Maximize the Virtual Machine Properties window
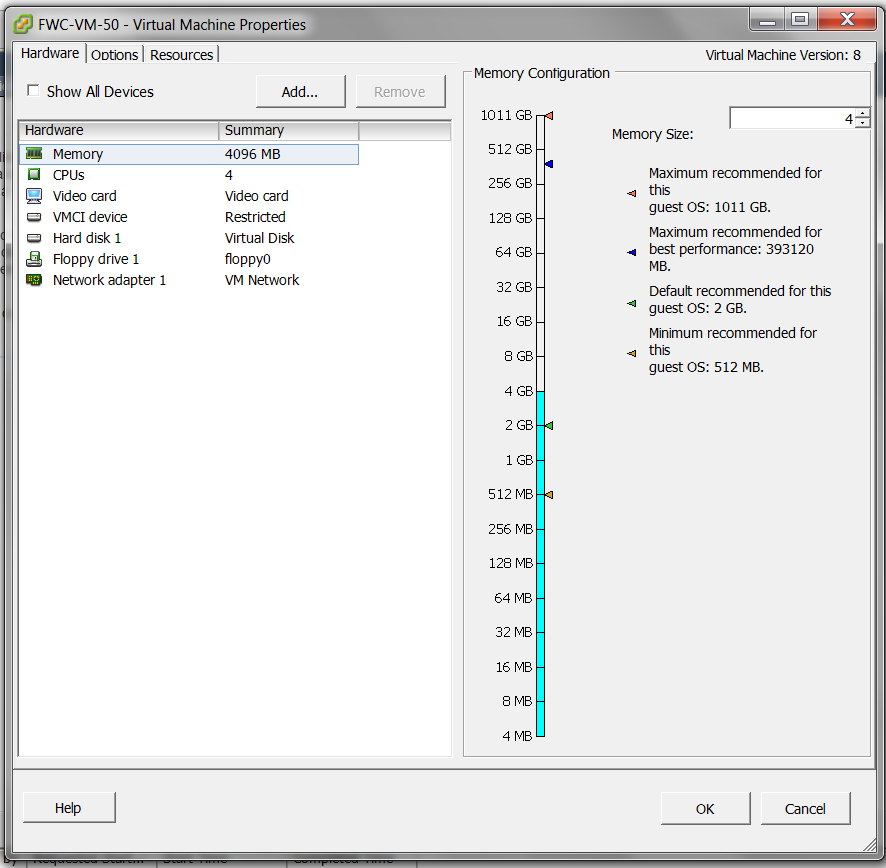The height and width of the screenshot is (868, 886). 800,20
